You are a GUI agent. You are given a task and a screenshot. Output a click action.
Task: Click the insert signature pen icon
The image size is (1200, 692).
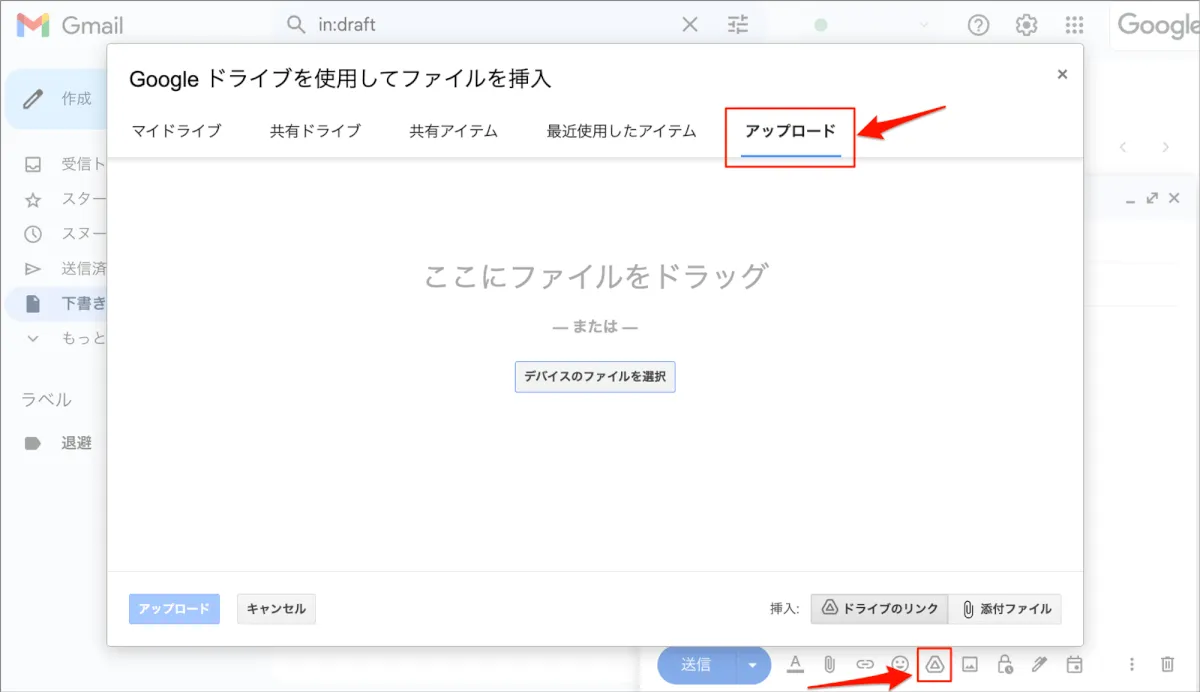click(x=1040, y=664)
